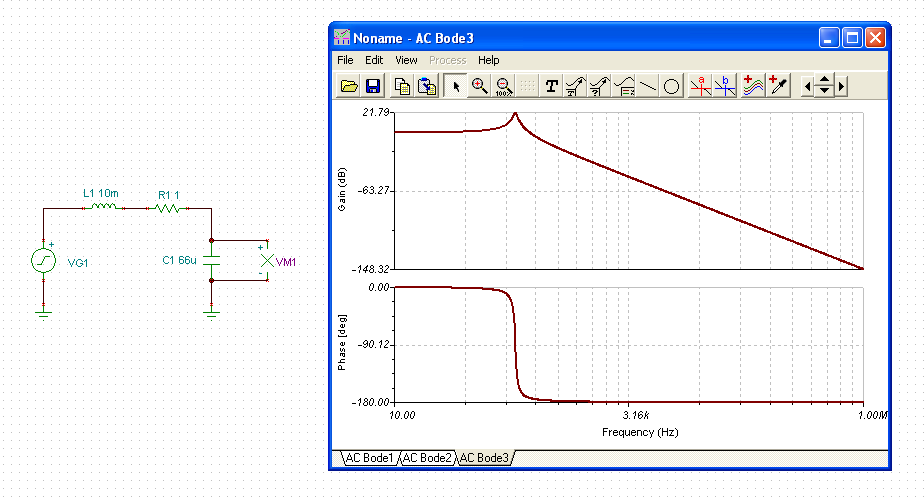Click the 'Frequency (Hz)' axis label
This screenshot has width=924, height=499.
pyautogui.click(x=640, y=432)
